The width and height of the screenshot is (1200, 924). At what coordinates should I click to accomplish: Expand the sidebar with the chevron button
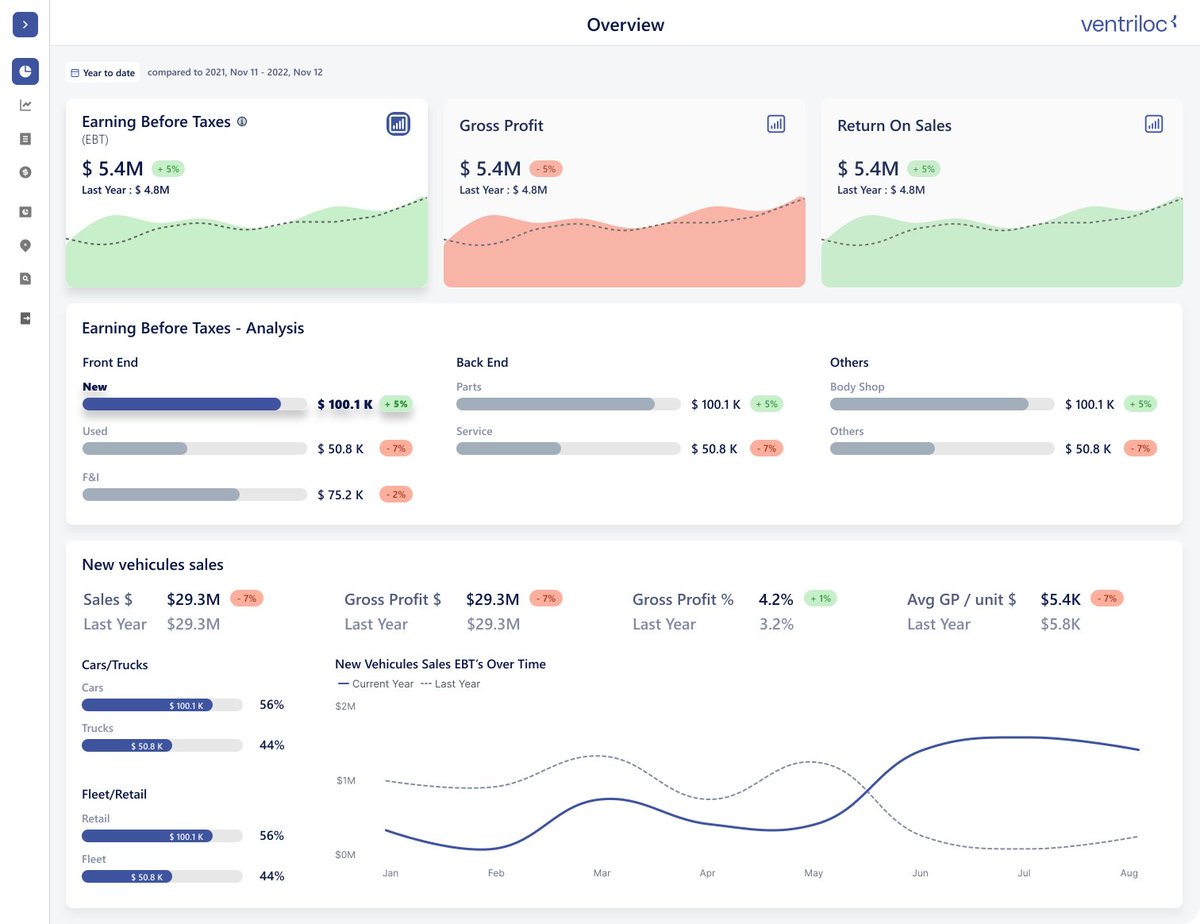[25, 25]
